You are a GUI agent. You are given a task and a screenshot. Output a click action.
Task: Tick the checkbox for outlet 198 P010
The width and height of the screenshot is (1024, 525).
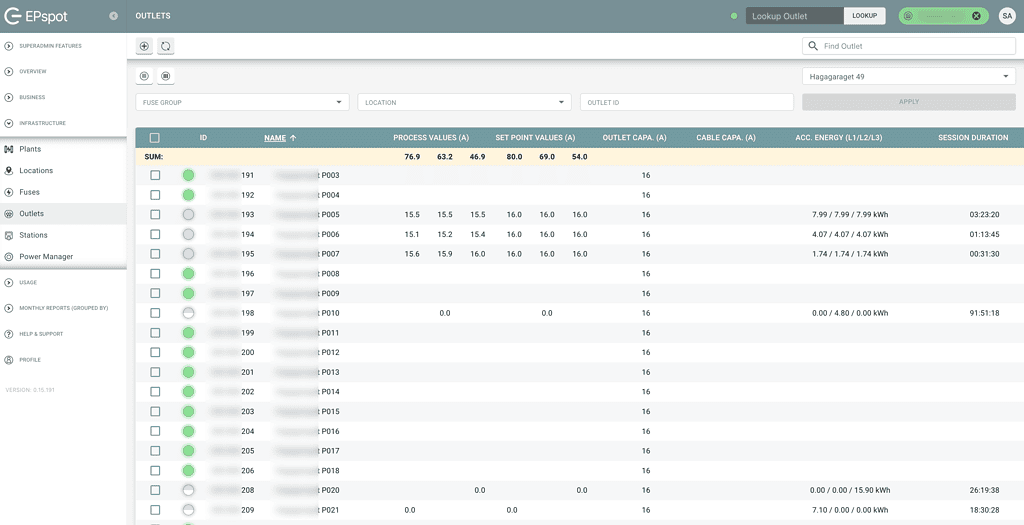click(155, 313)
